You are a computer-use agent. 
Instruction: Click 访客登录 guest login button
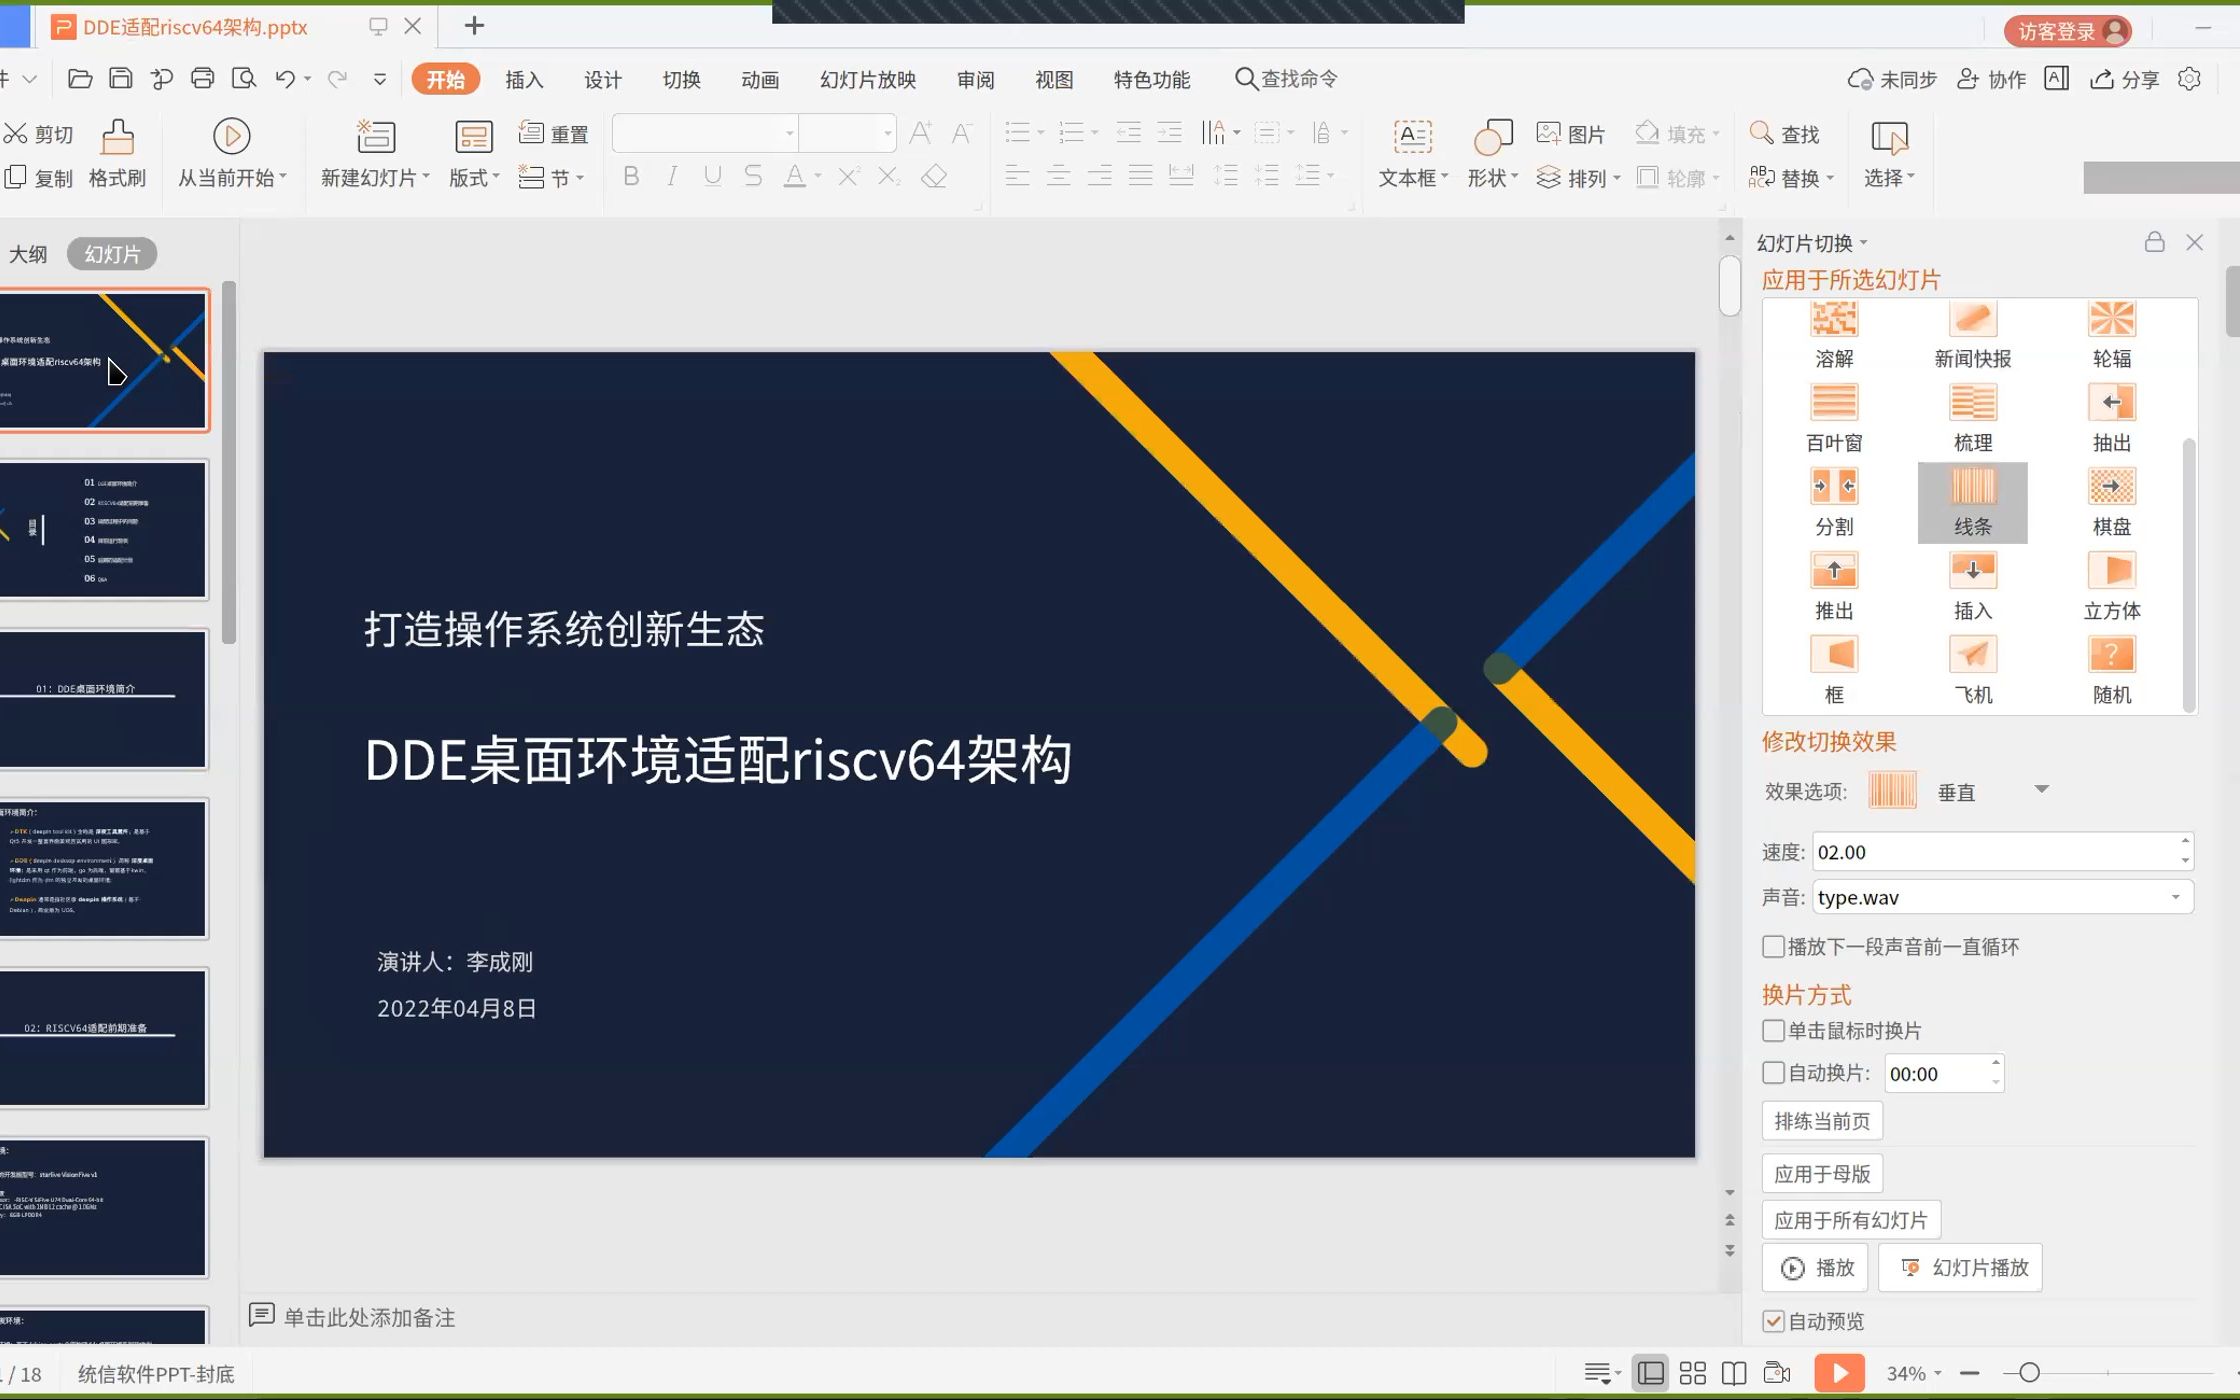tap(2068, 31)
